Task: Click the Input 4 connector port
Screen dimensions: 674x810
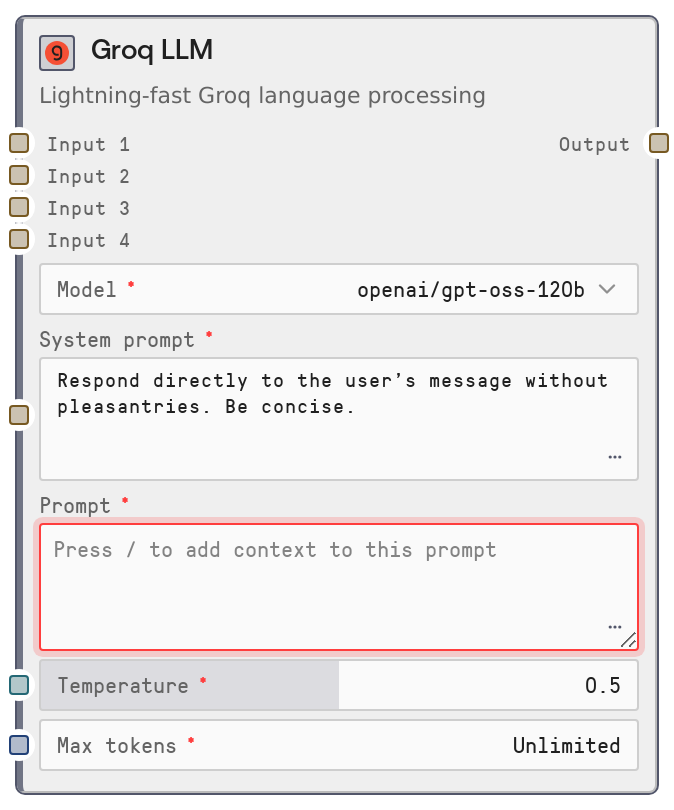Action: click(19, 239)
